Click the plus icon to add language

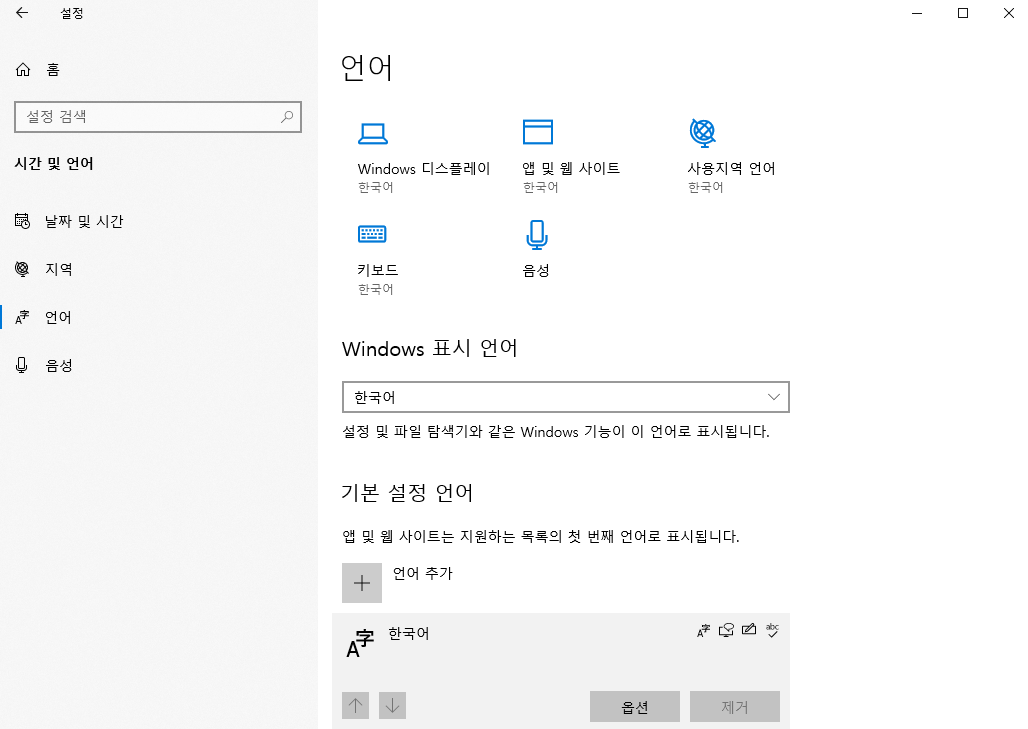coord(362,583)
